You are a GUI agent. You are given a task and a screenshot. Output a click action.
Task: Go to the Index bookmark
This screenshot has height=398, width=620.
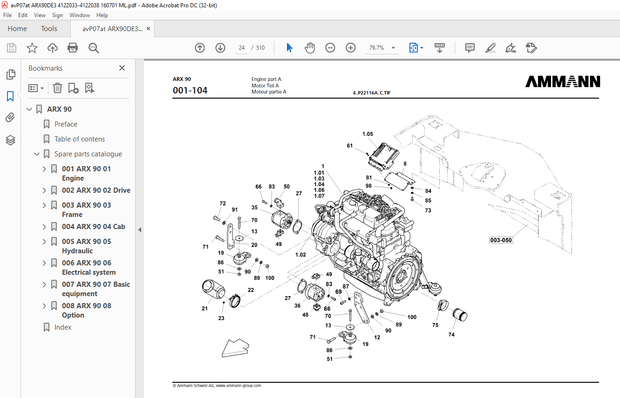tap(63, 327)
